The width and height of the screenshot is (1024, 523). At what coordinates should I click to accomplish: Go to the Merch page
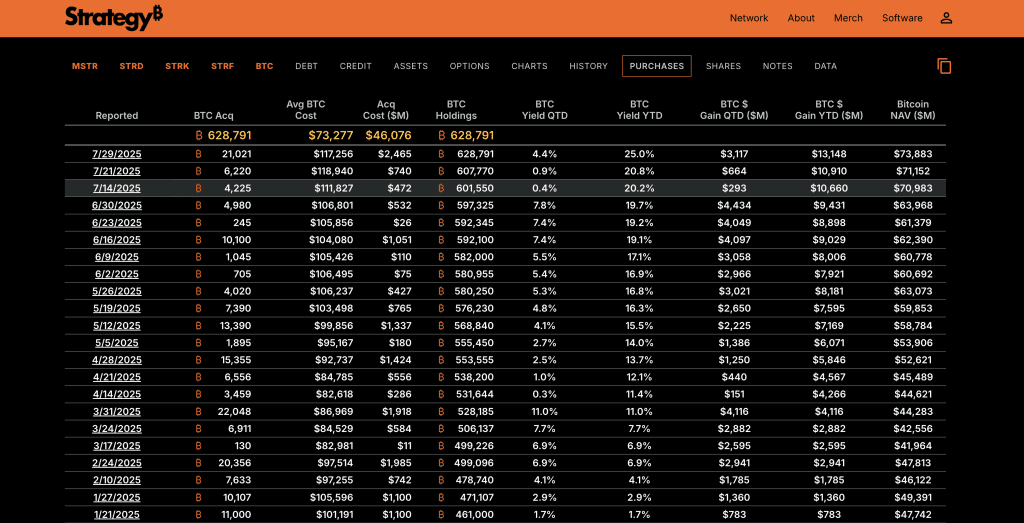pyautogui.click(x=848, y=18)
